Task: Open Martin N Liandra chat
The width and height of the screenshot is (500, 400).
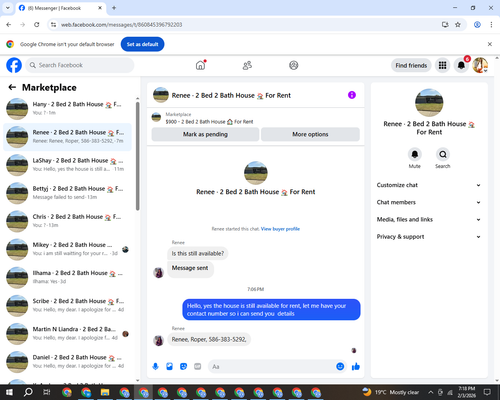Action: click(67, 333)
